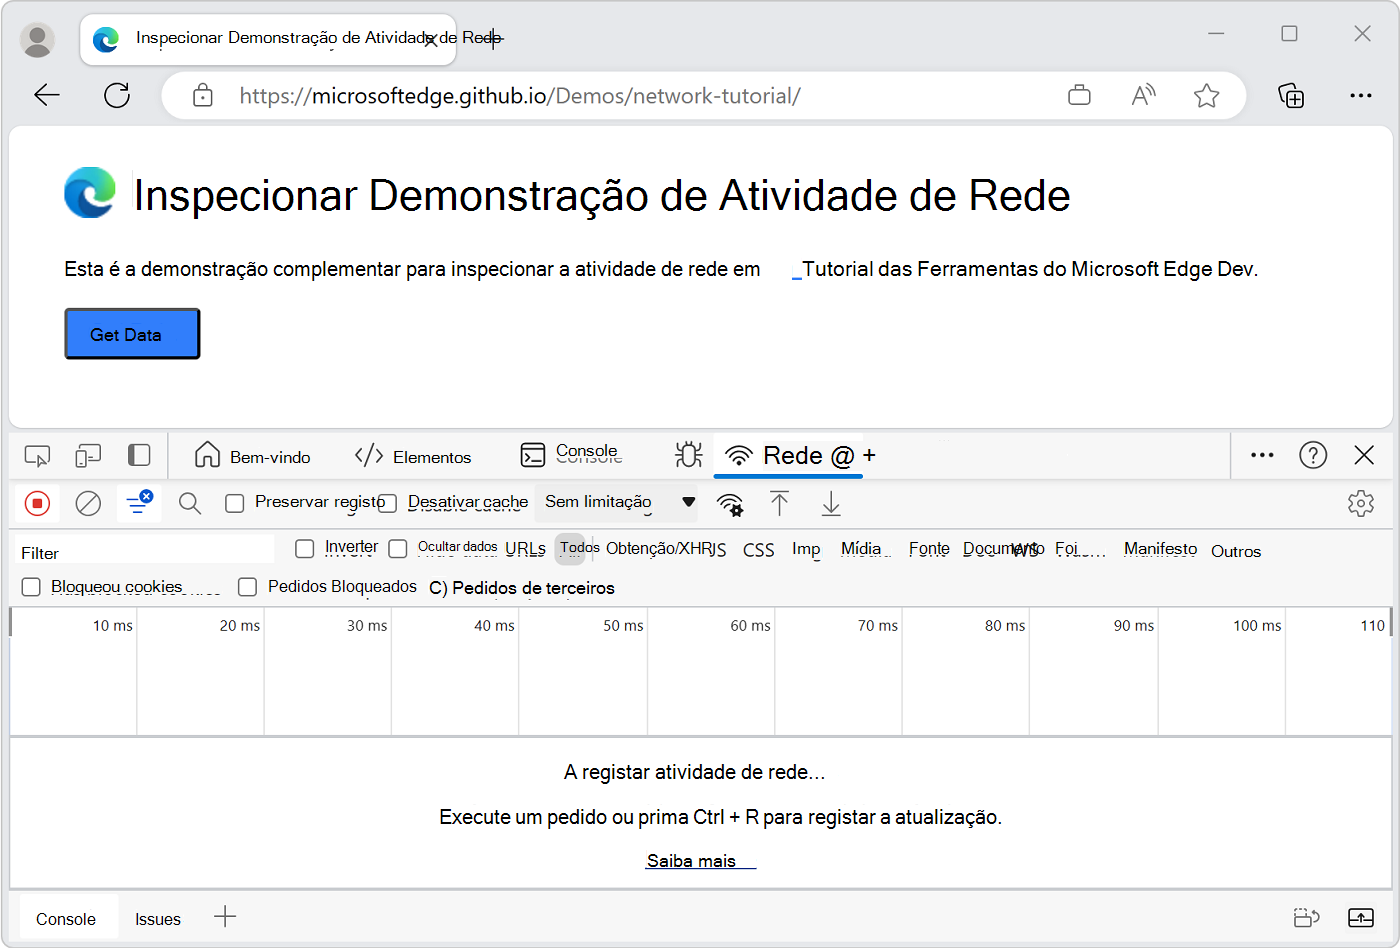1400x948 pixels.
Task: Open the network filter bar toggle
Action: pos(139,503)
